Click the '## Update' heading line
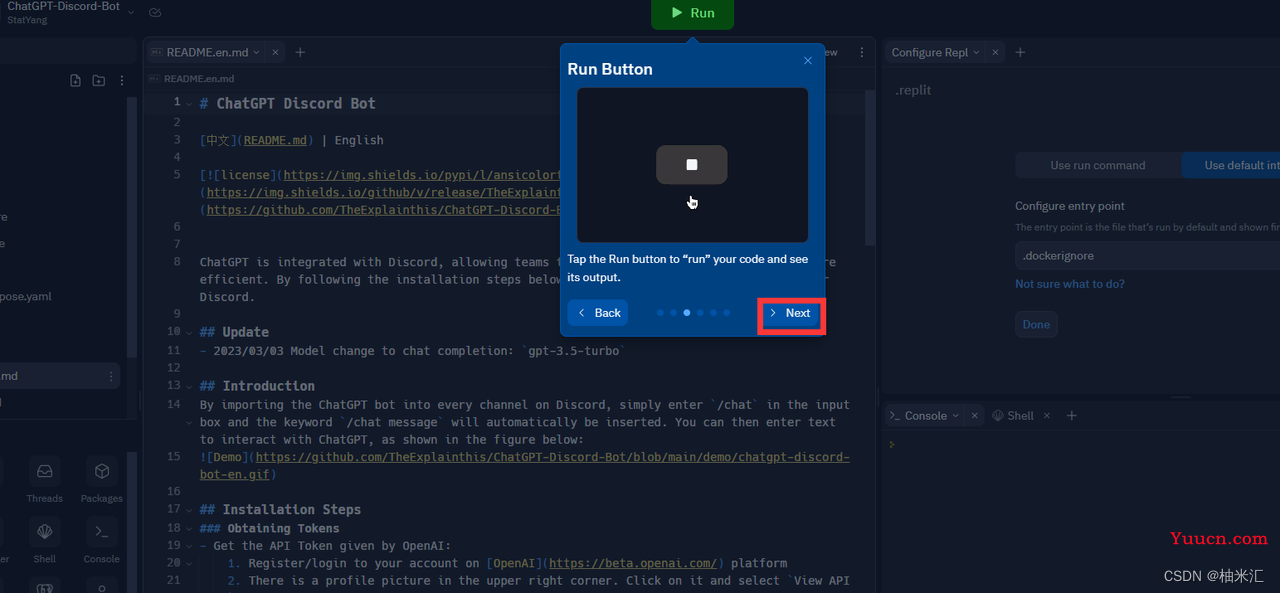The height and width of the screenshot is (593, 1280). [234, 332]
